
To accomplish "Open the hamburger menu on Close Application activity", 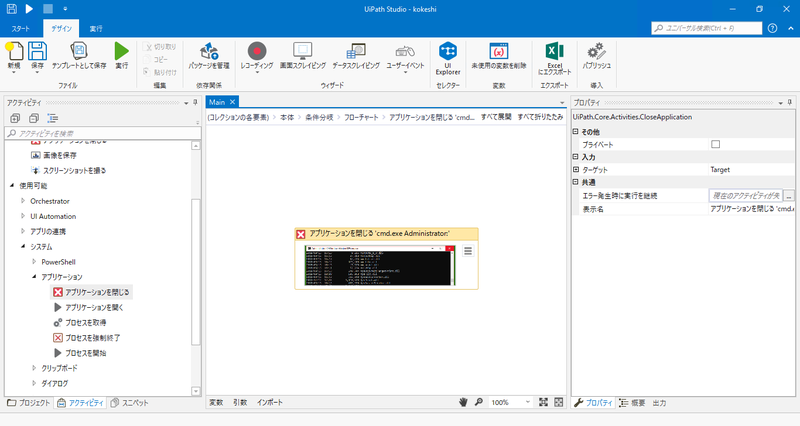I will (468, 250).
